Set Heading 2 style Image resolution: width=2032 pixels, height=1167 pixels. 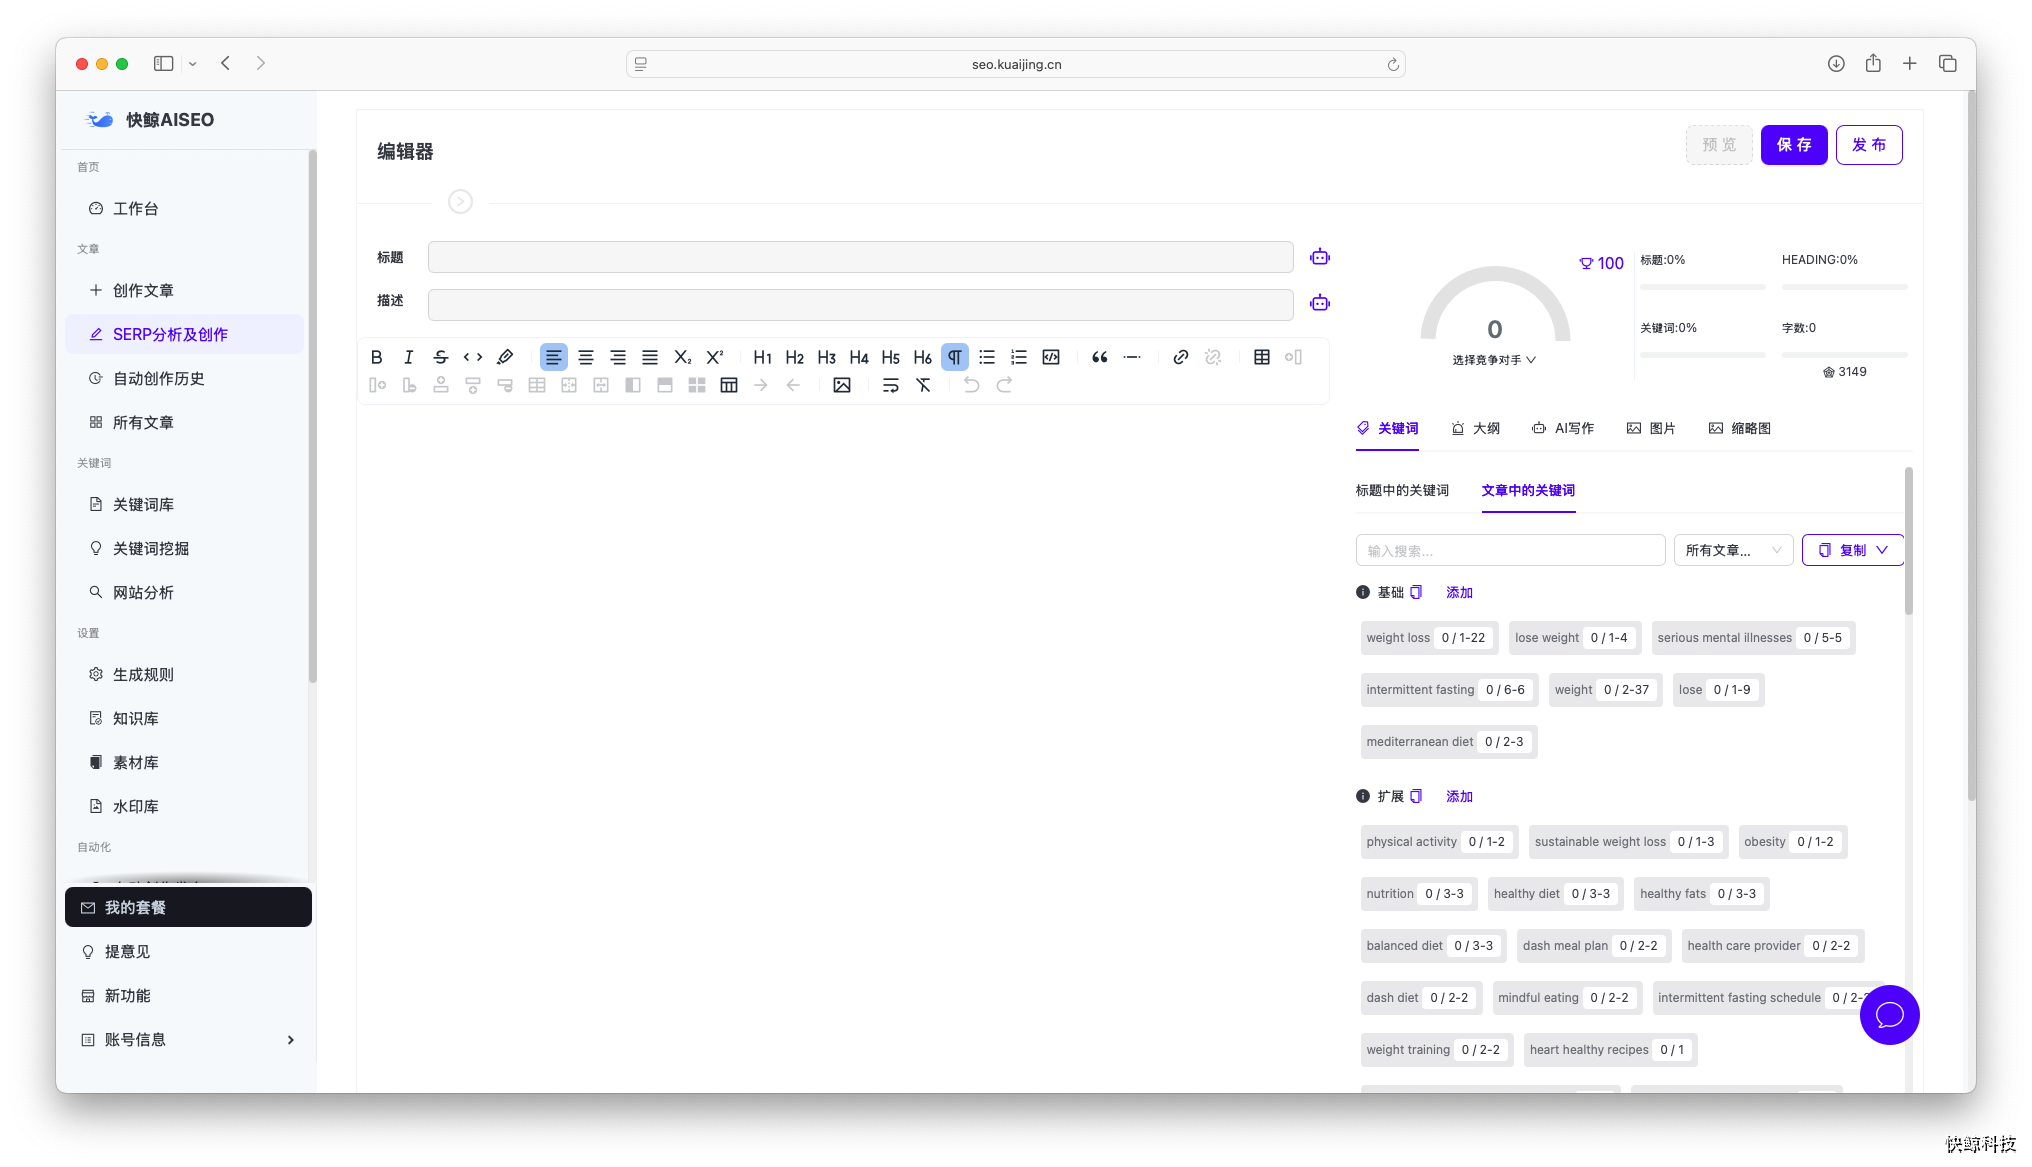tap(794, 357)
